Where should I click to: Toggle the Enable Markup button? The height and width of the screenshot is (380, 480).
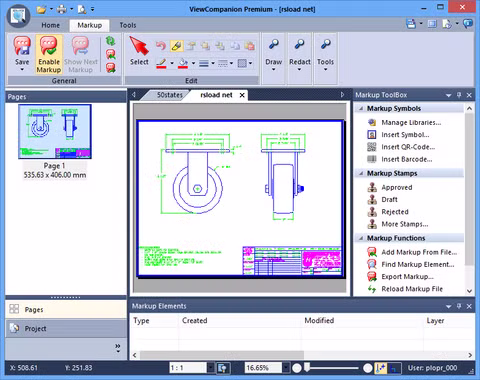49,54
